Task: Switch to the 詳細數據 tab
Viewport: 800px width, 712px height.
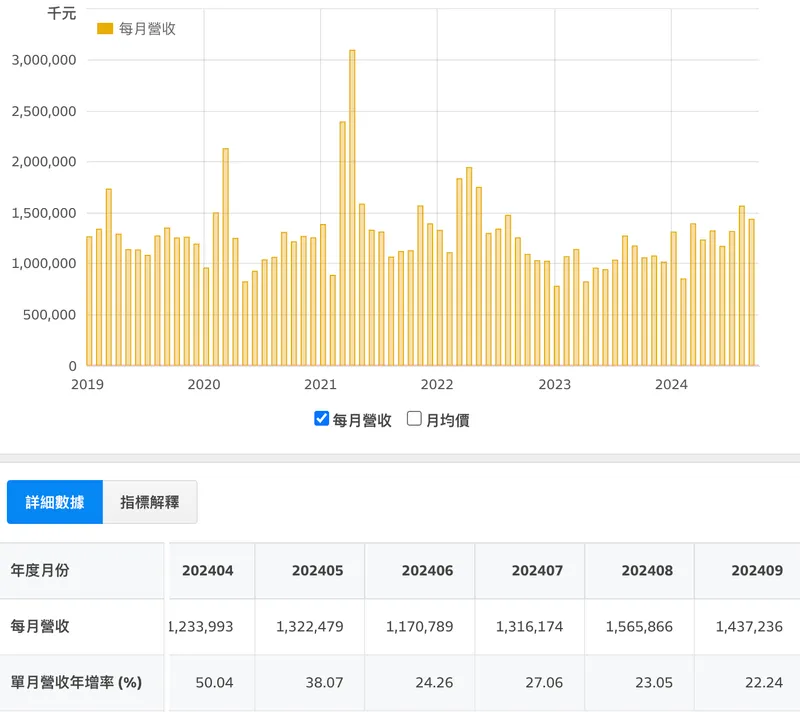Action: (x=55, y=502)
